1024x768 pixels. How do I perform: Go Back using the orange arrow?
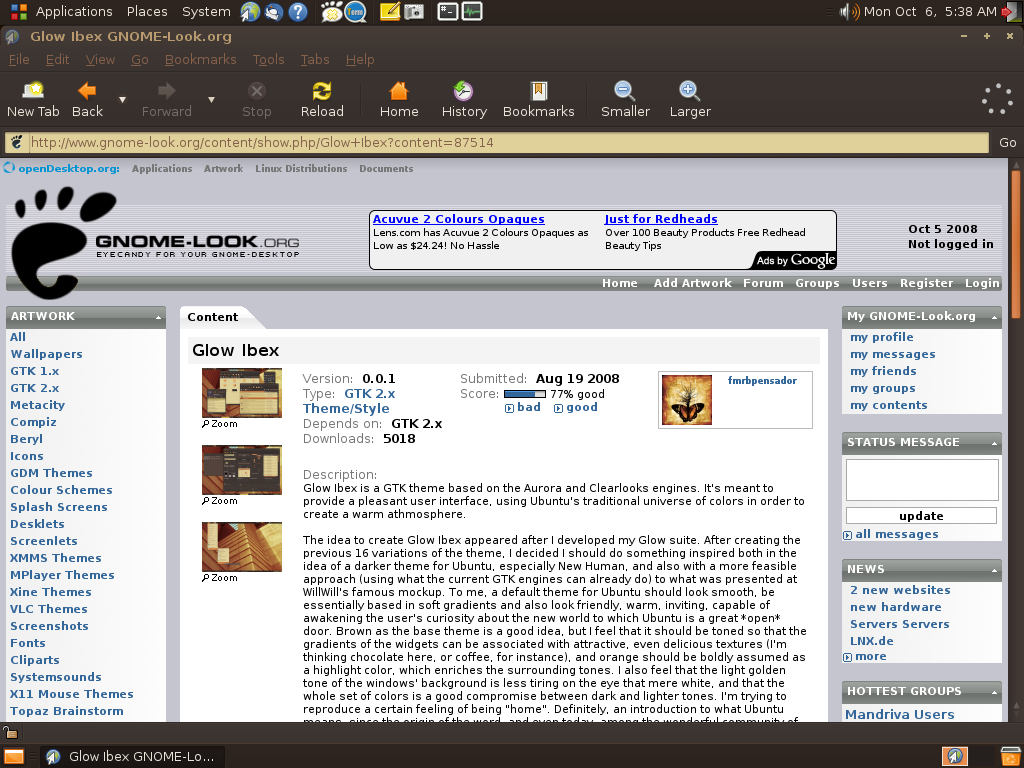pos(87,100)
